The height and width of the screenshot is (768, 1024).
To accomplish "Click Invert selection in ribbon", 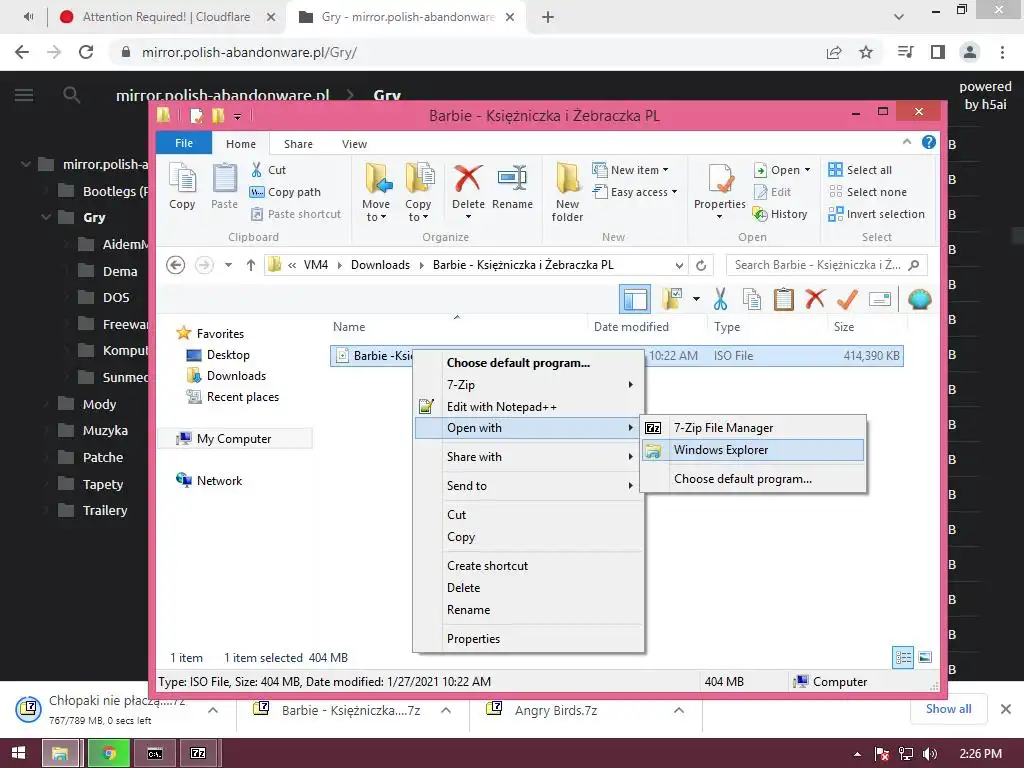I will point(876,214).
